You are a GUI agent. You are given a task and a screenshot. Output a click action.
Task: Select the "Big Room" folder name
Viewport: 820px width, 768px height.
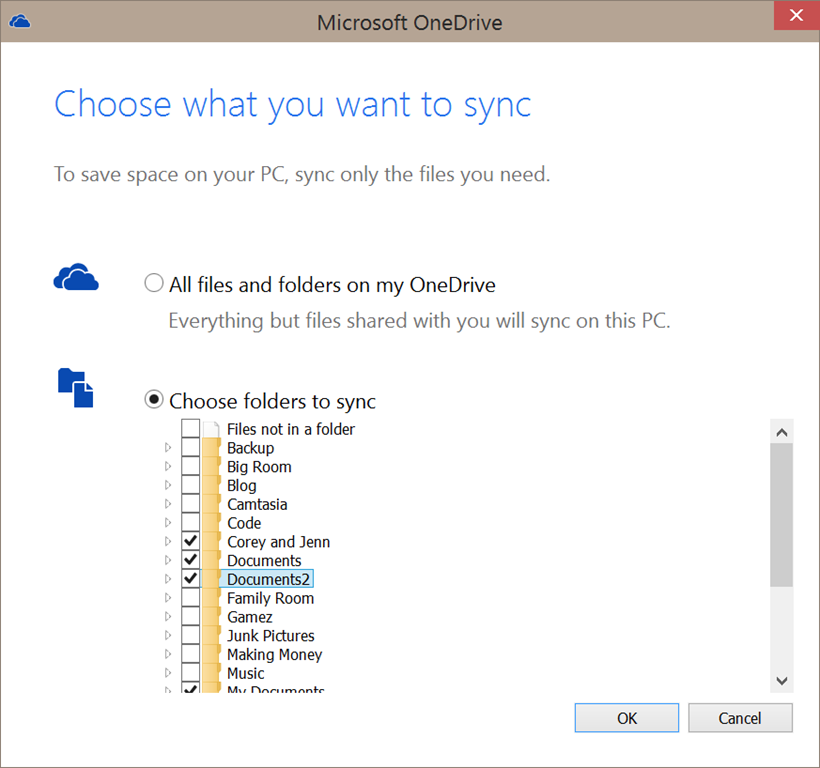(x=259, y=467)
